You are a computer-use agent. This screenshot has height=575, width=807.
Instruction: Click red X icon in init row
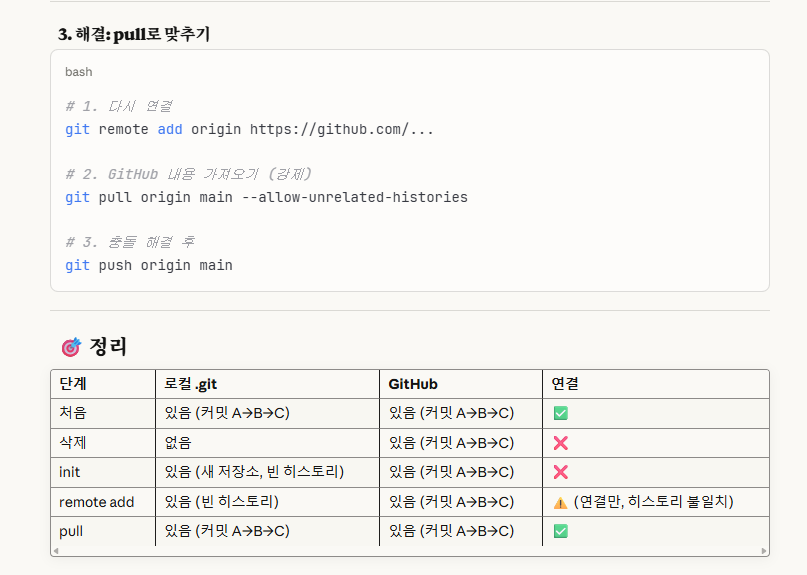[560, 472]
